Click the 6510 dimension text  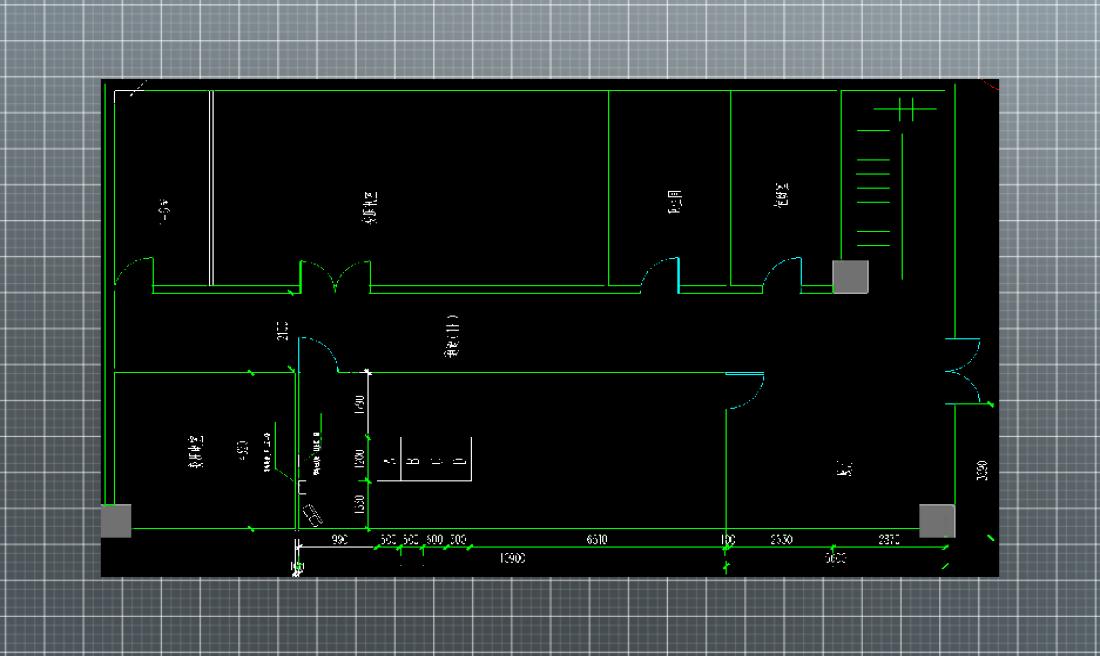(596, 540)
